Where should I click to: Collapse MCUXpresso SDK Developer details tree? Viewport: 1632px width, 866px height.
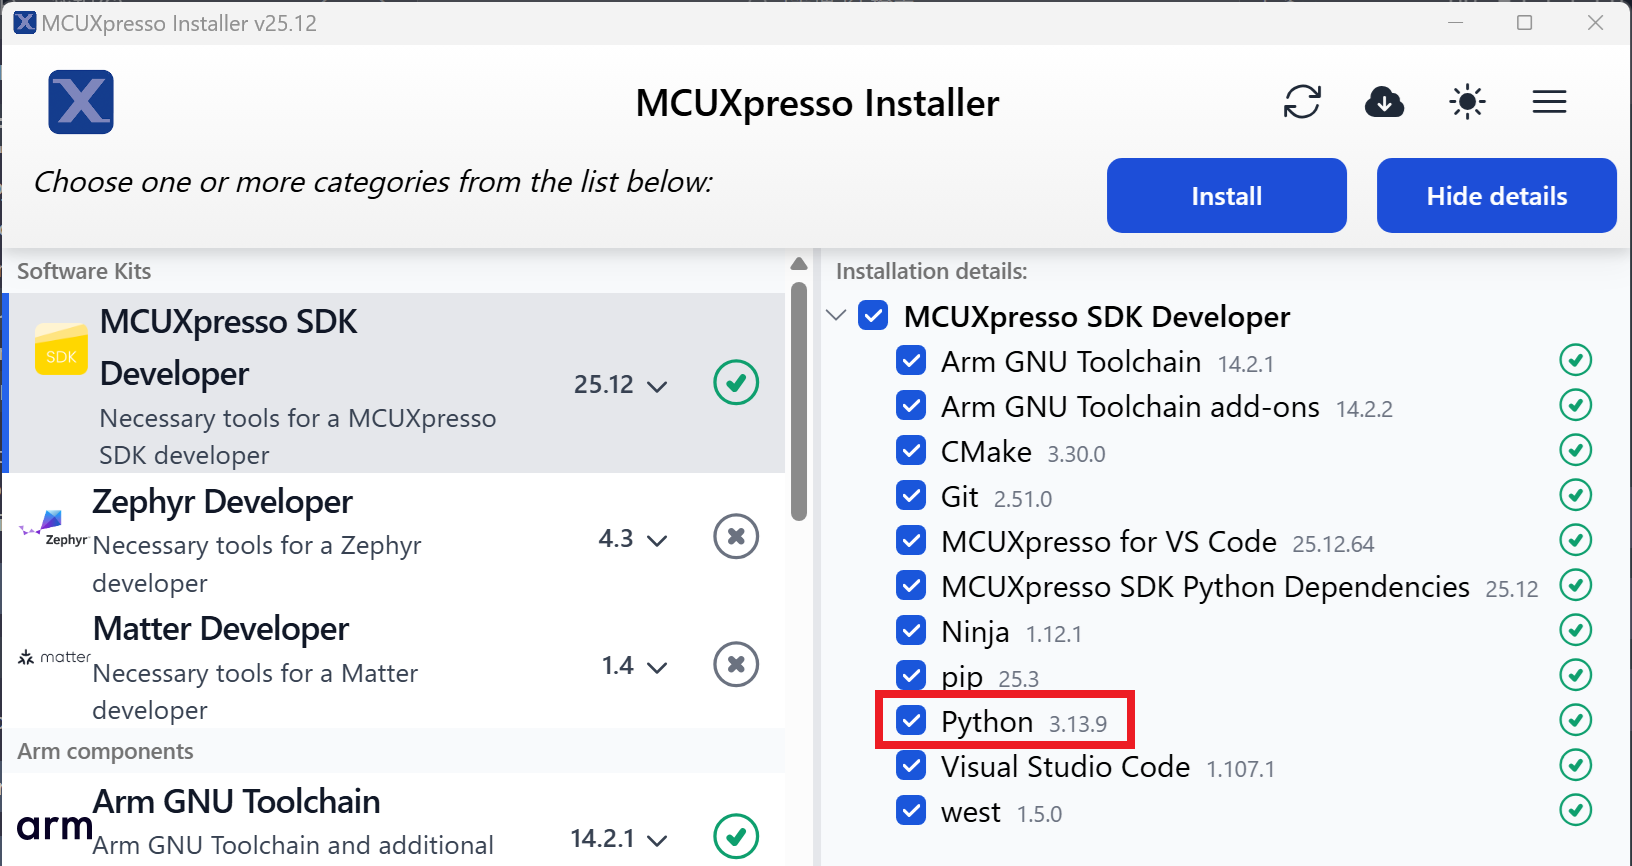tap(837, 316)
